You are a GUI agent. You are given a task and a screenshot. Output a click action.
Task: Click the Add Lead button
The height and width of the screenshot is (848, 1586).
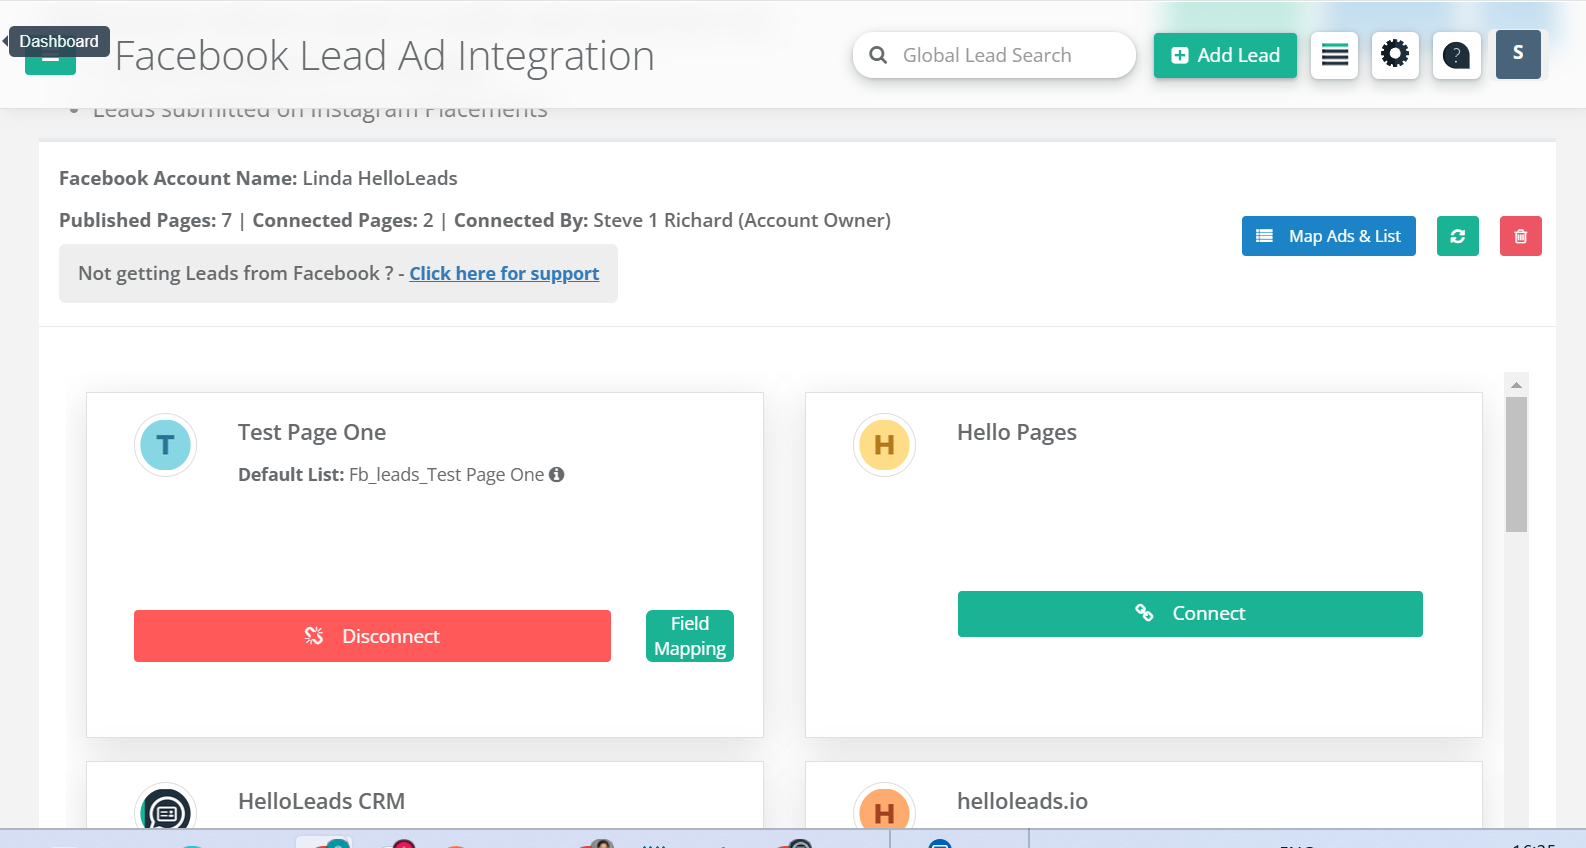tap(1225, 55)
